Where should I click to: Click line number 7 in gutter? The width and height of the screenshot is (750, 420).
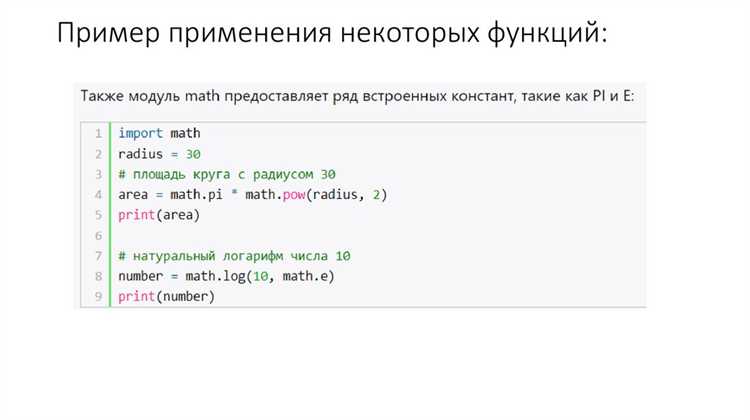[98, 256]
